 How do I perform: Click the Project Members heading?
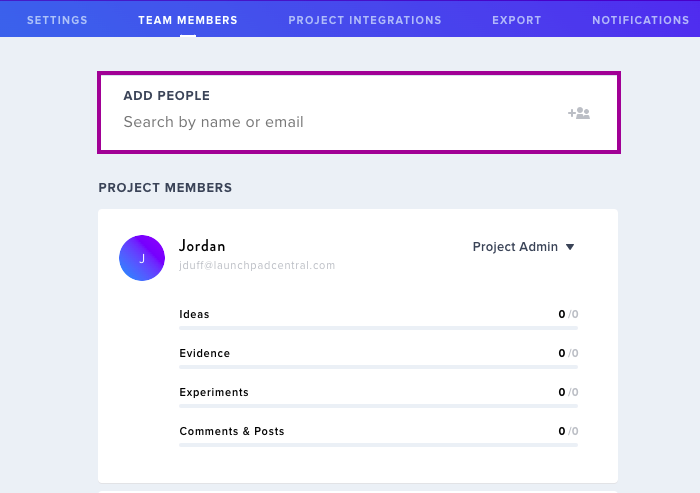click(x=165, y=188)
